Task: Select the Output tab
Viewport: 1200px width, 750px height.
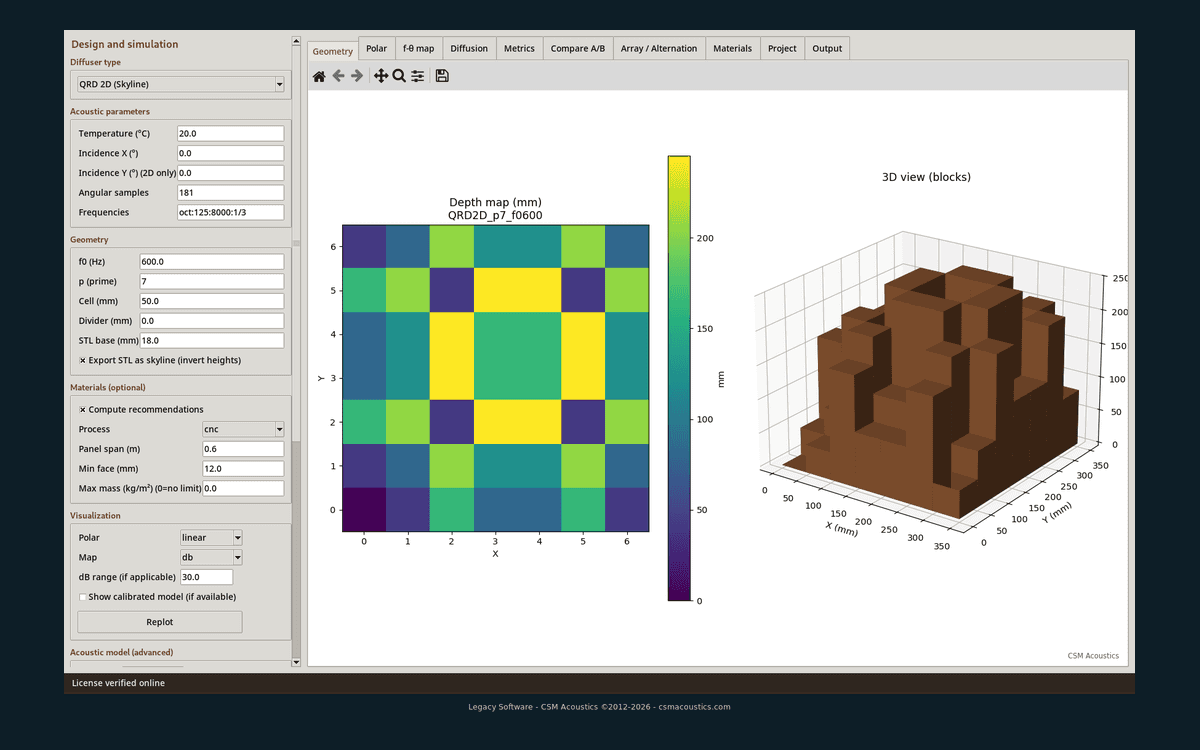Action: point(827,48)
